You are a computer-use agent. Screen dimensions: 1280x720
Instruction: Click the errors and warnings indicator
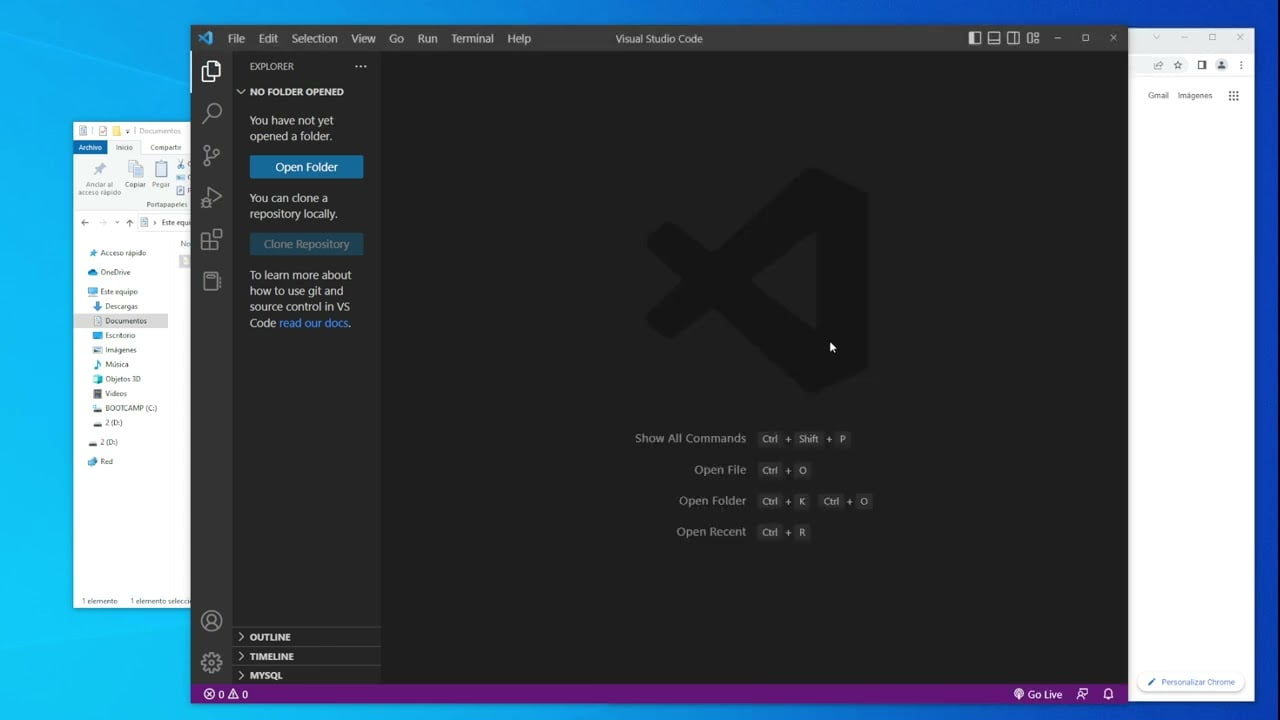[224, 693]
